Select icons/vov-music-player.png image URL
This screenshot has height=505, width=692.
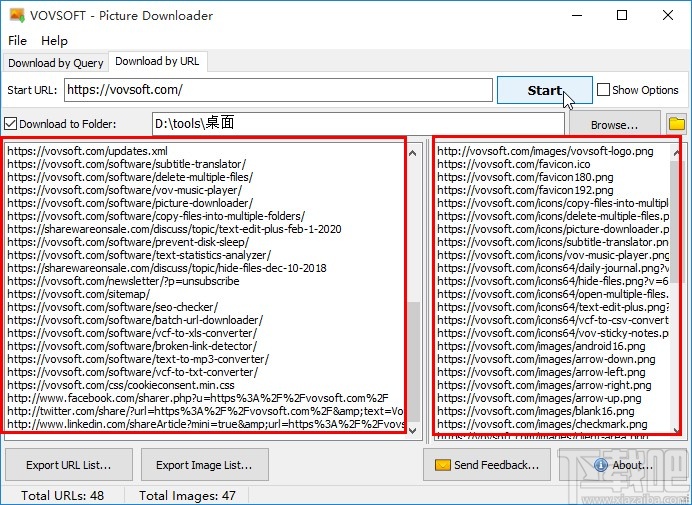(553, 255)
